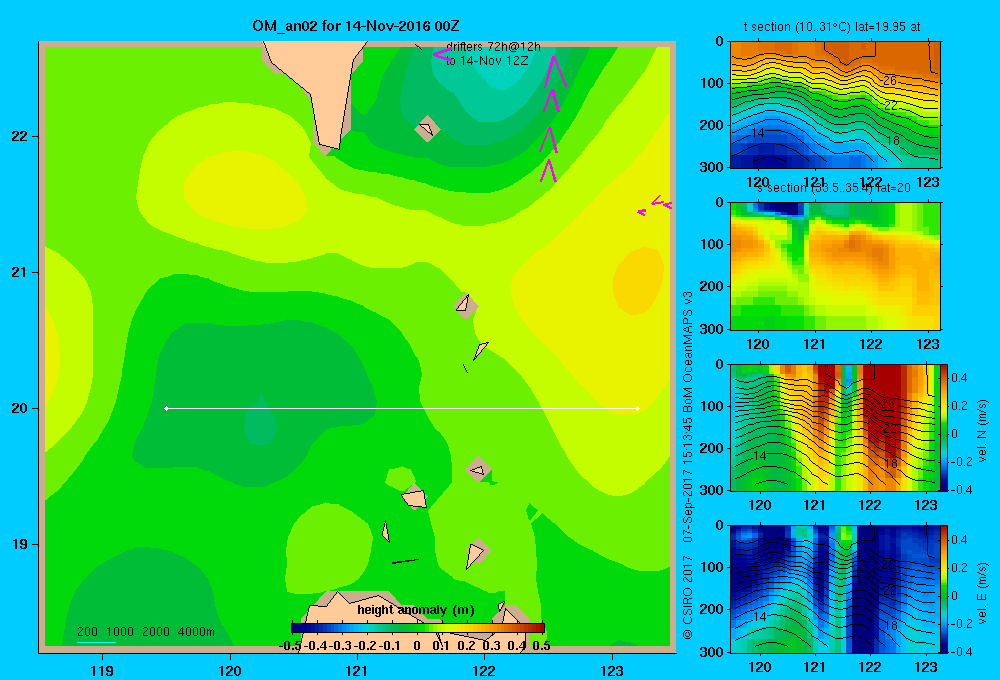Click the CSIRO BoM OceanMAPS v3 credit text
Screen dimensions: 1000x680
pos(688,465)
